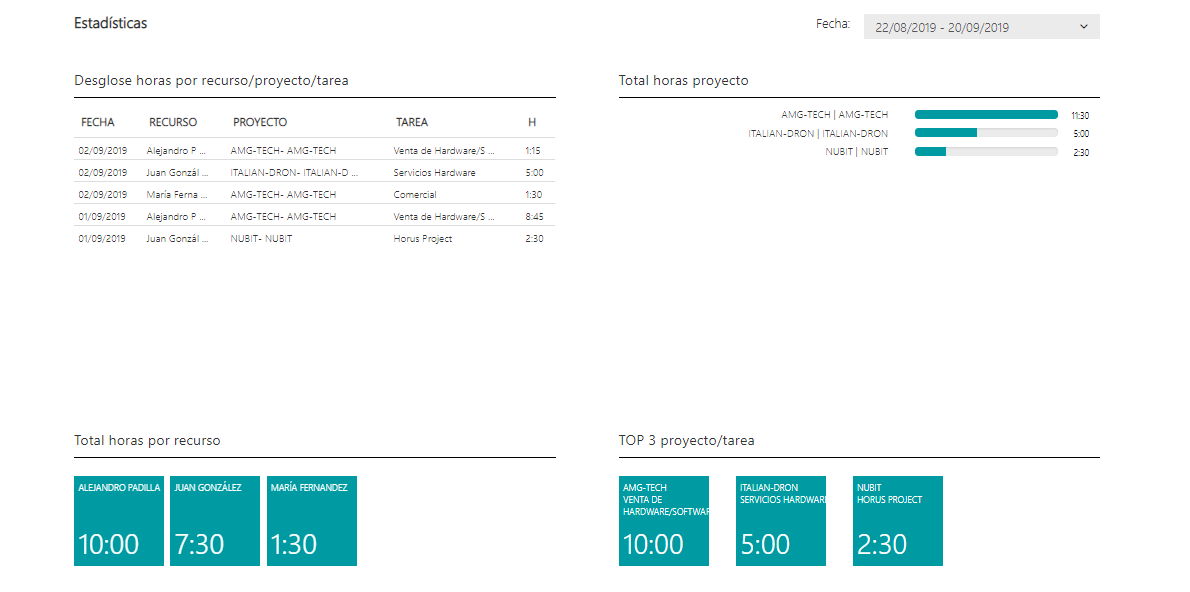Viewport: 1190px width, 592px height.
Task: Open the ITALIAN-DRON Servicios Hardware tile
Action: [781, 521]
